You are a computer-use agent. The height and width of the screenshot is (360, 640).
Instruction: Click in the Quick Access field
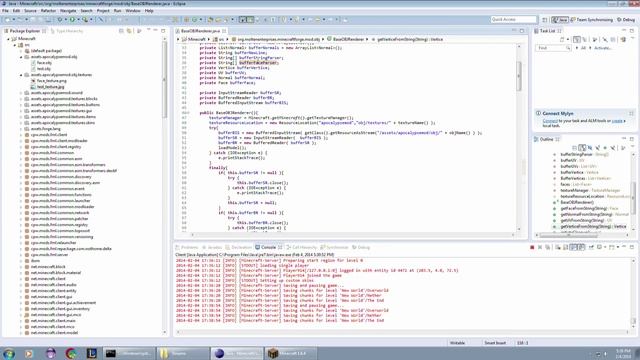pos(513,19)
